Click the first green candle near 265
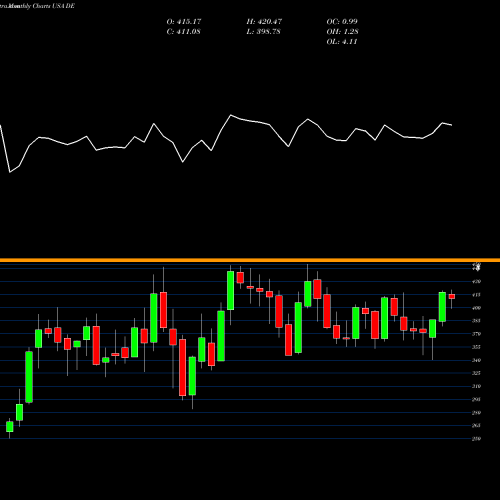Image resolution: width=500 pixels, height=500 pixels. (x=10, y=427)
